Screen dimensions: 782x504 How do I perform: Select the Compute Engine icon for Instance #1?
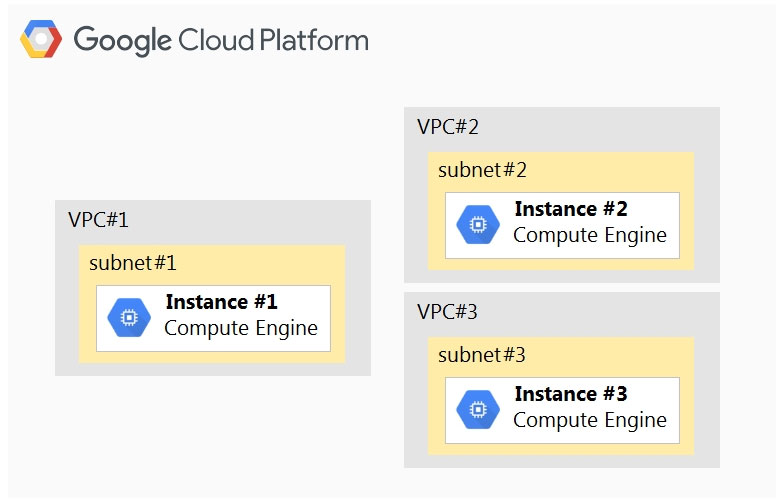(128, 318)
